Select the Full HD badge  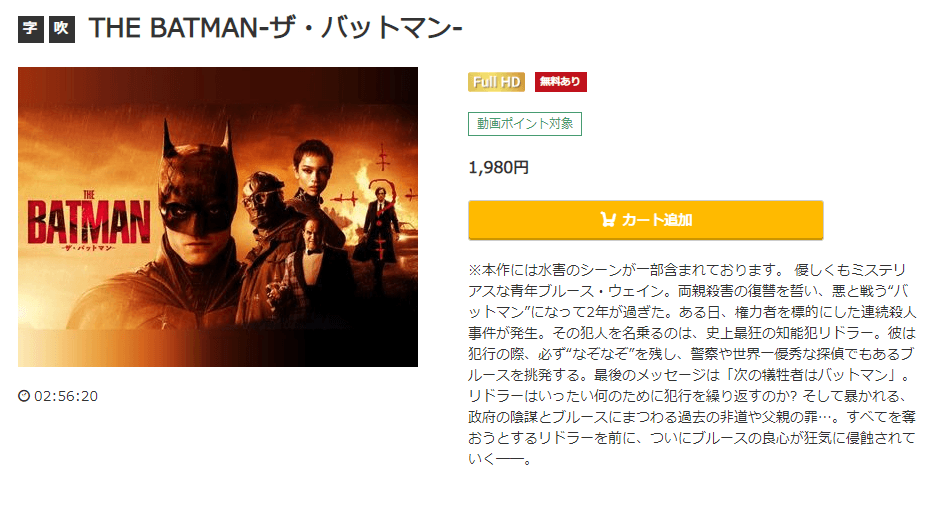pyautogui.click(x=496, y=82)
